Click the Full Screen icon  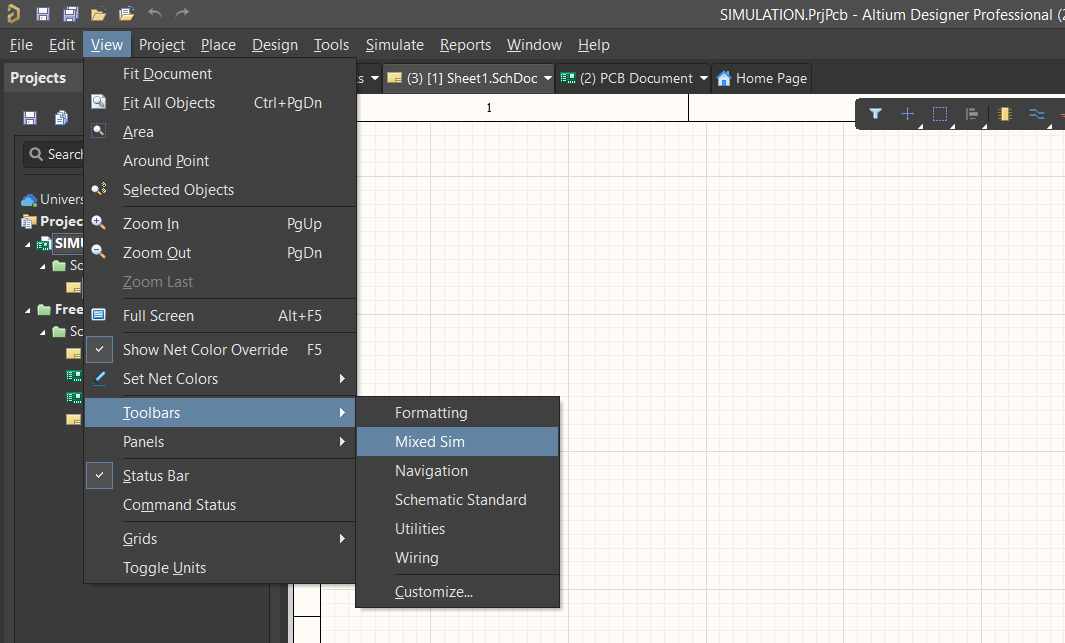click(x=98, y=315)
